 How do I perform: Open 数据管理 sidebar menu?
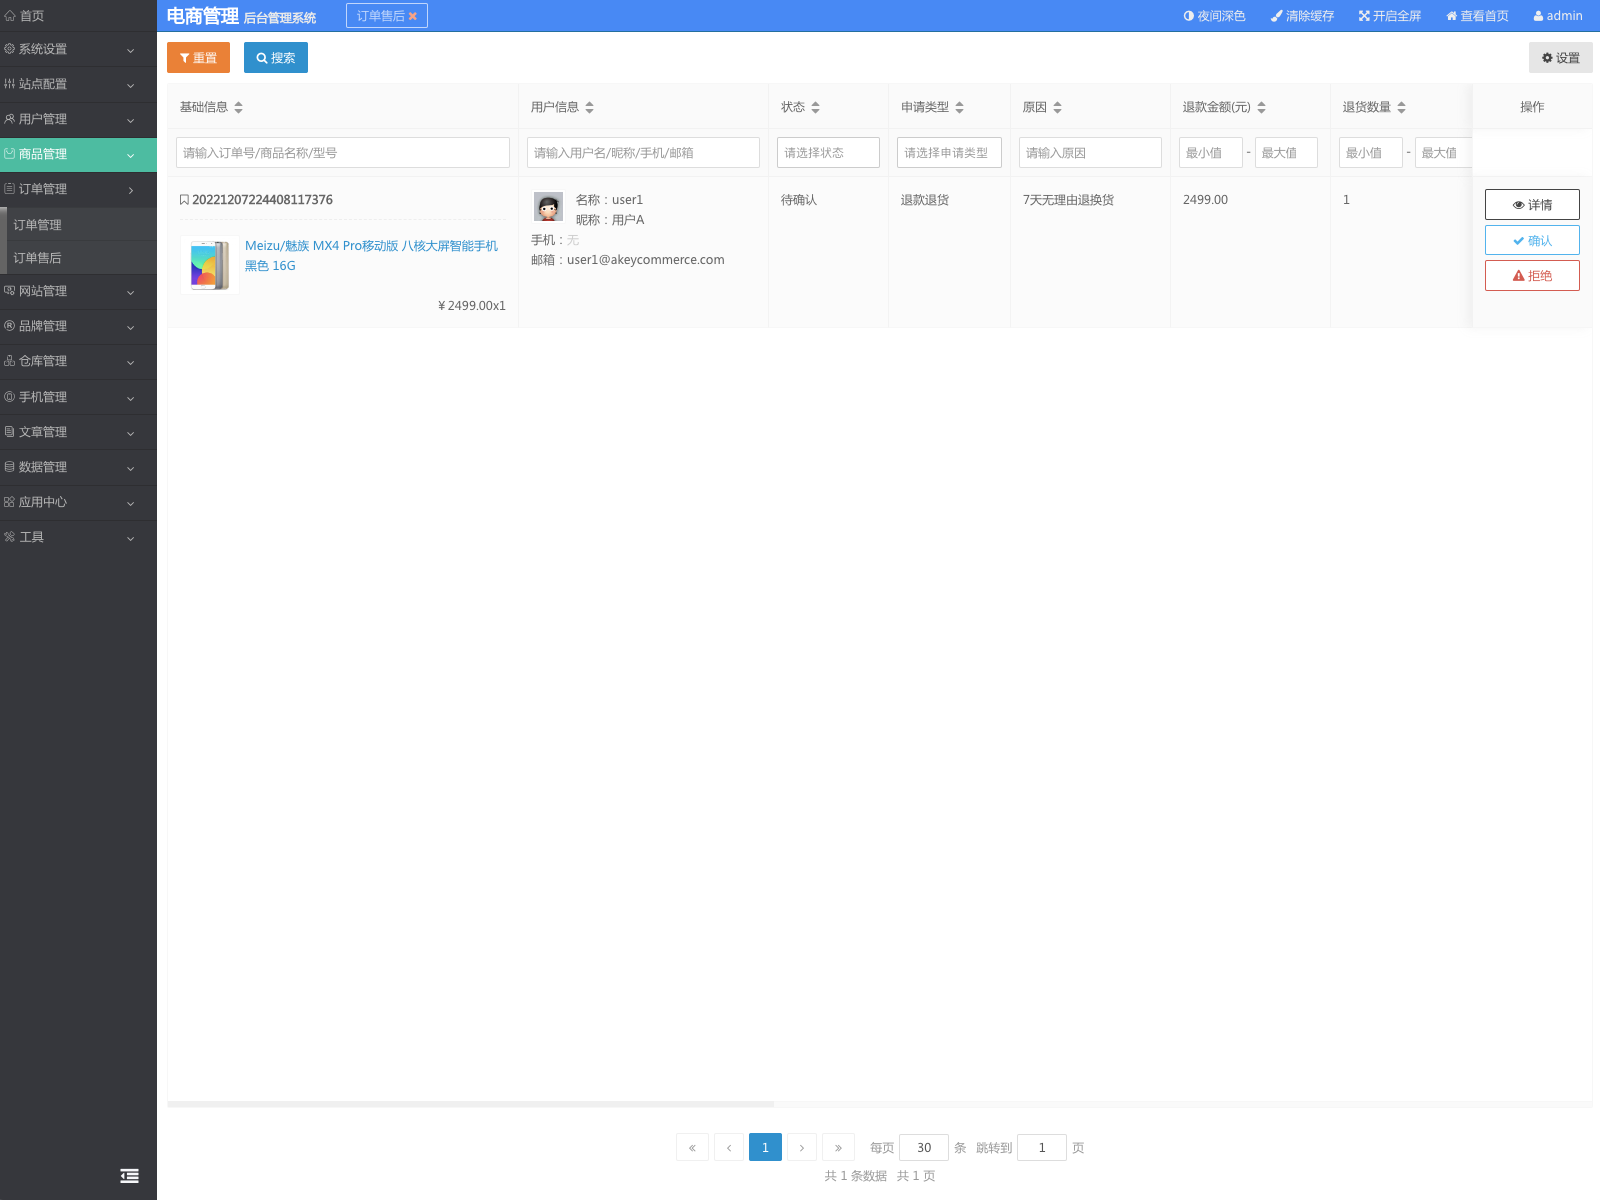click(x=78, y=467)
